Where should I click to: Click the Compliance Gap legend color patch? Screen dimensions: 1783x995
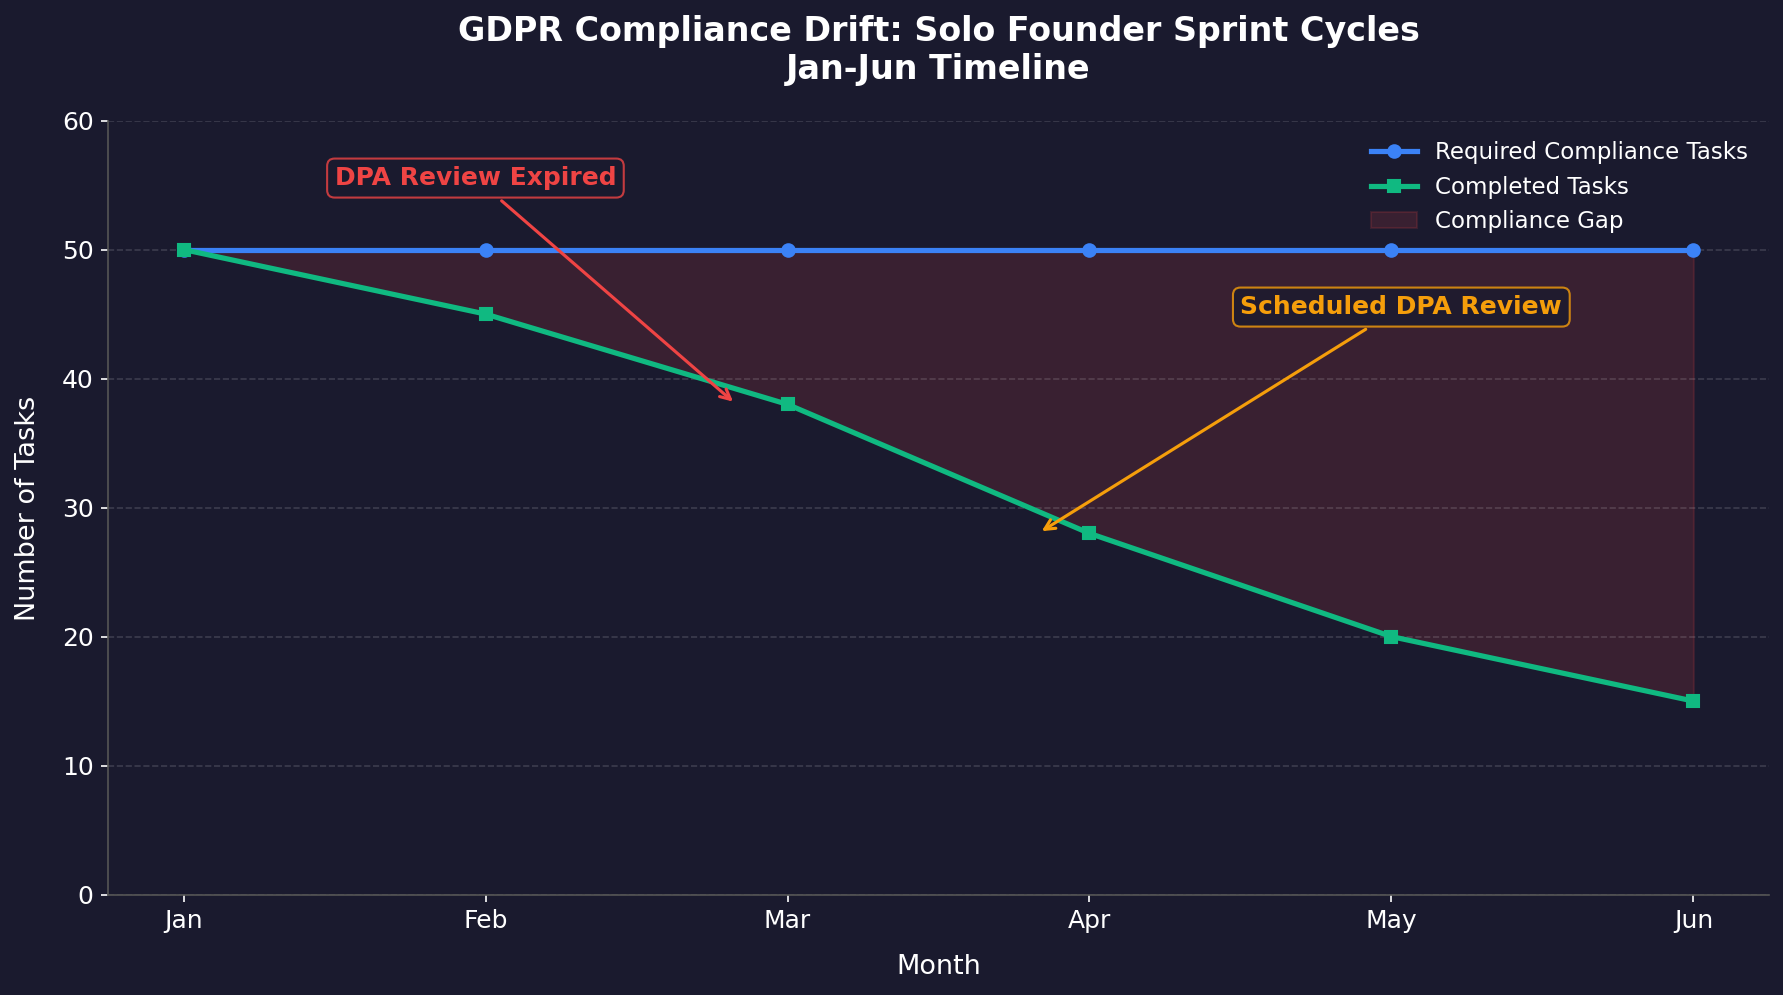coord(1394,220)
